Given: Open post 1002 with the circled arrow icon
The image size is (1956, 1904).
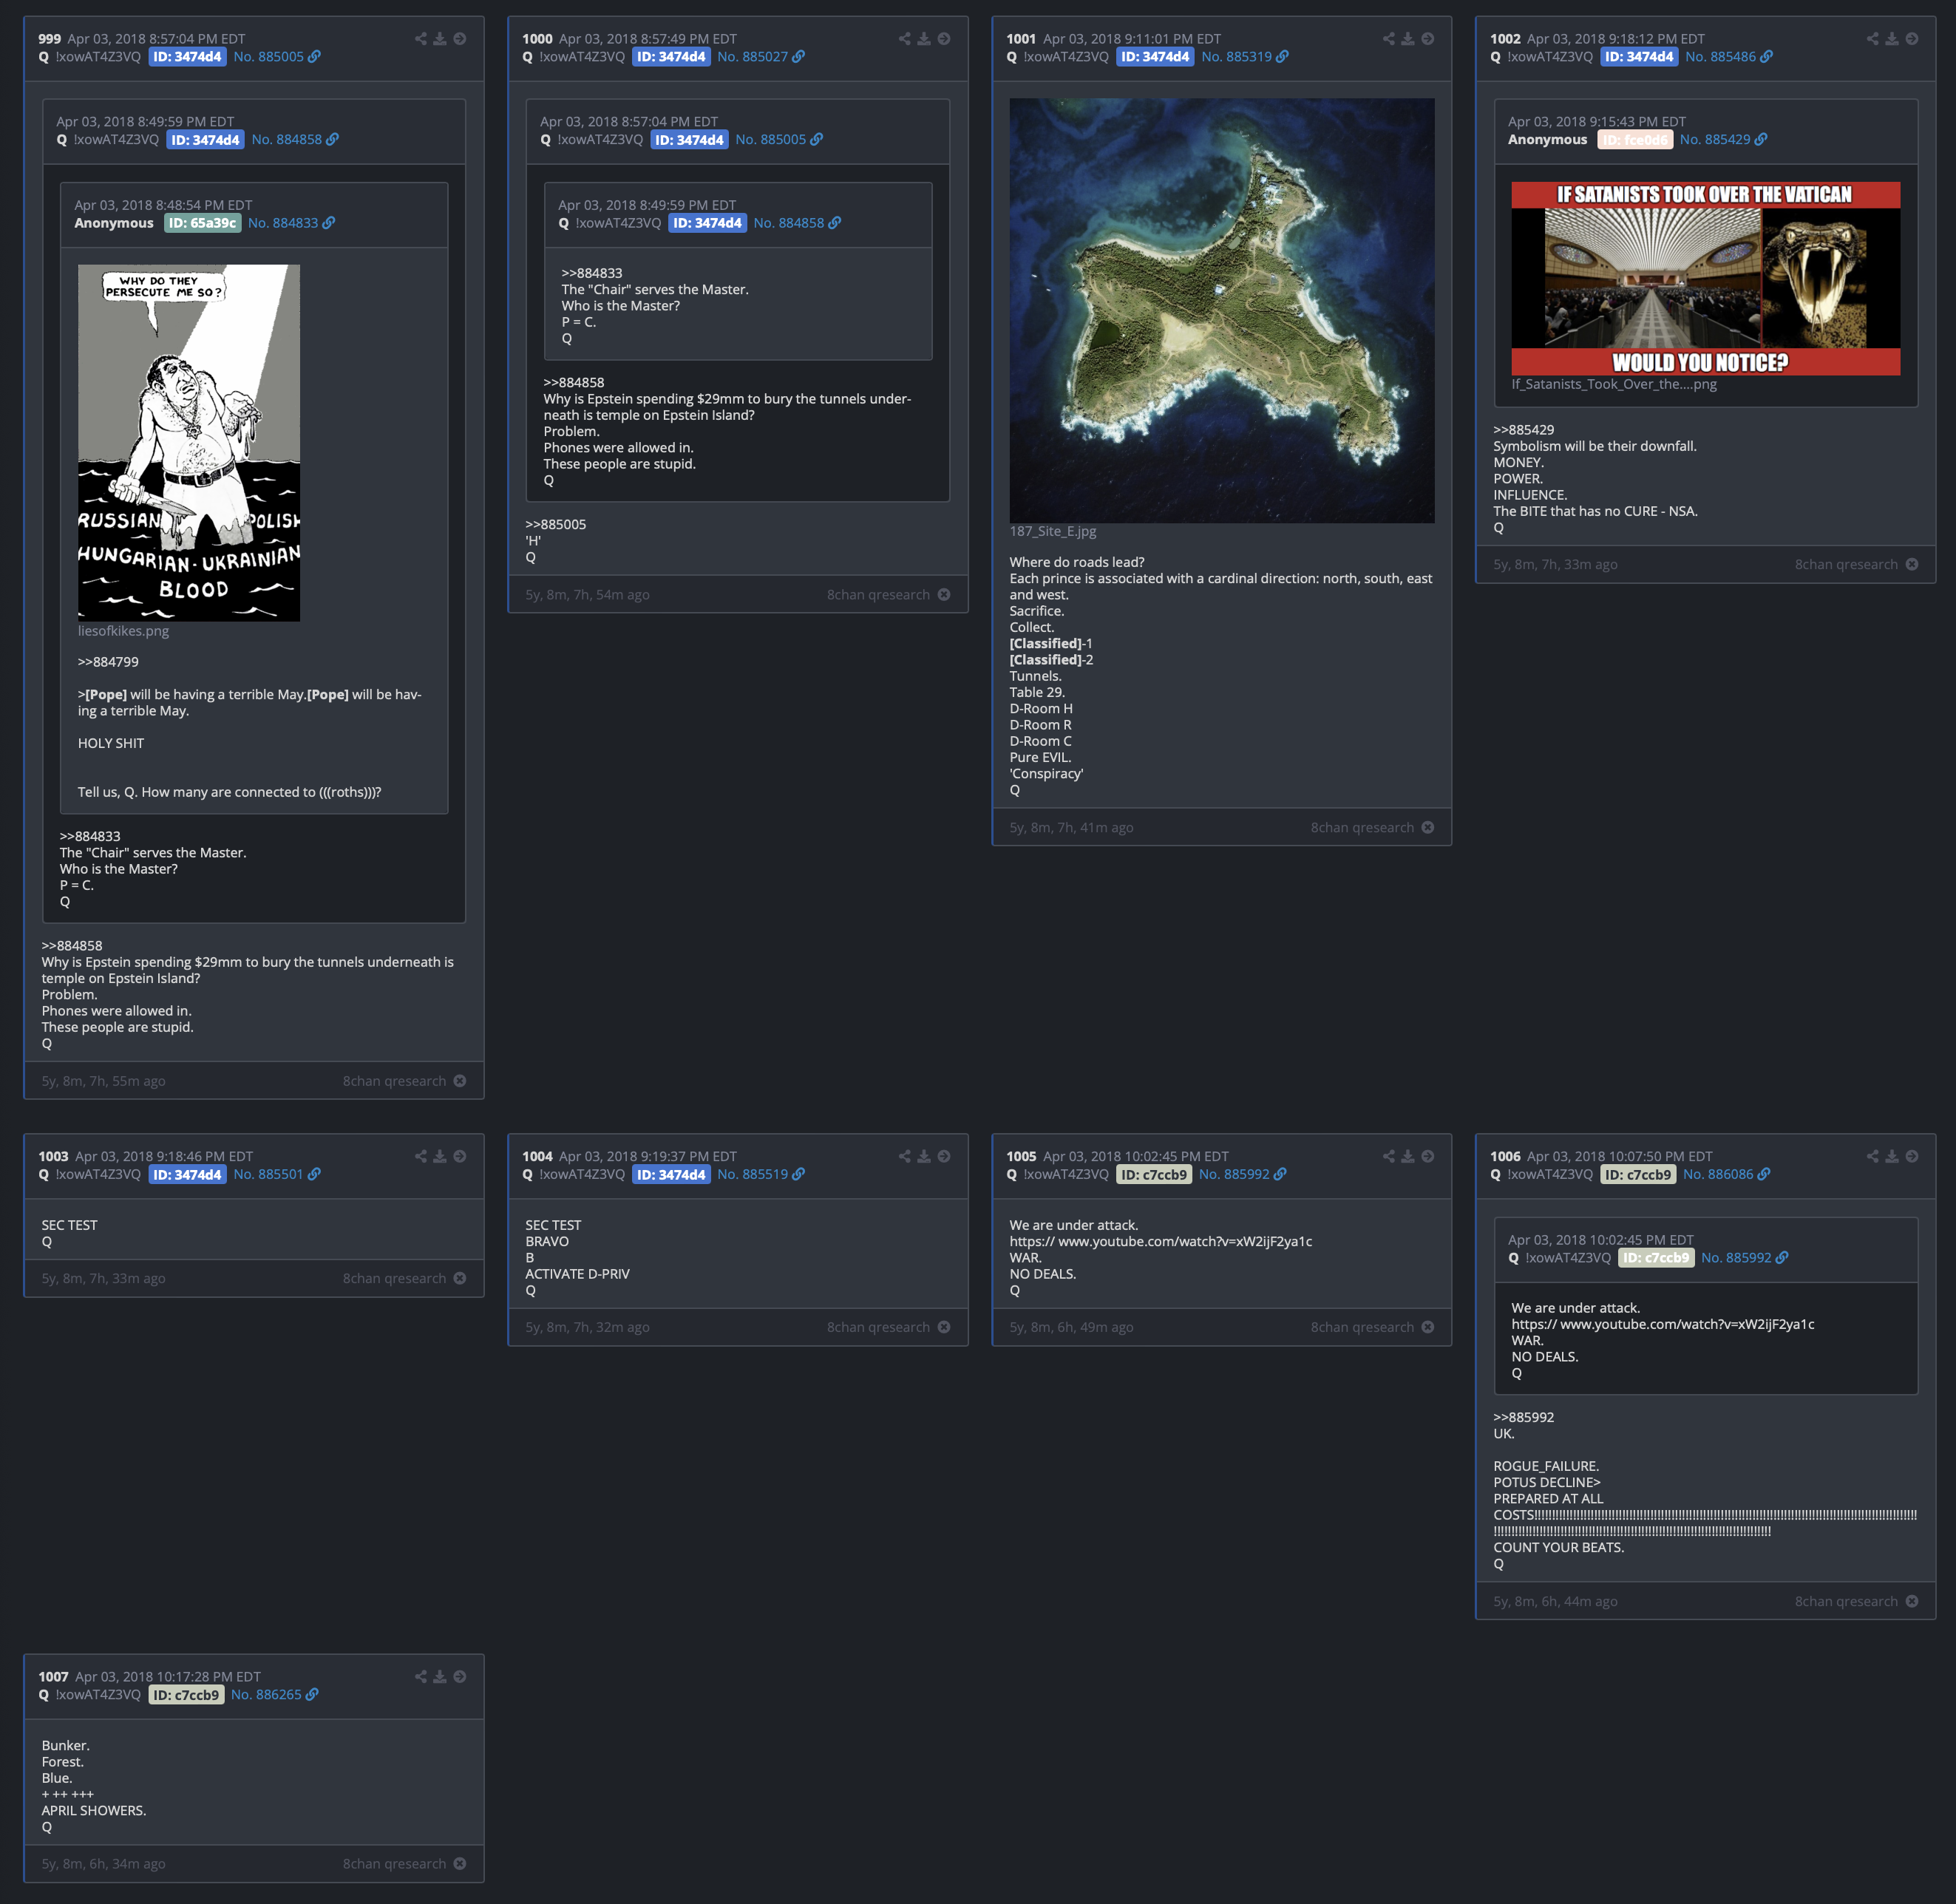Looking at the screenshot, I should coord(1912,39).
